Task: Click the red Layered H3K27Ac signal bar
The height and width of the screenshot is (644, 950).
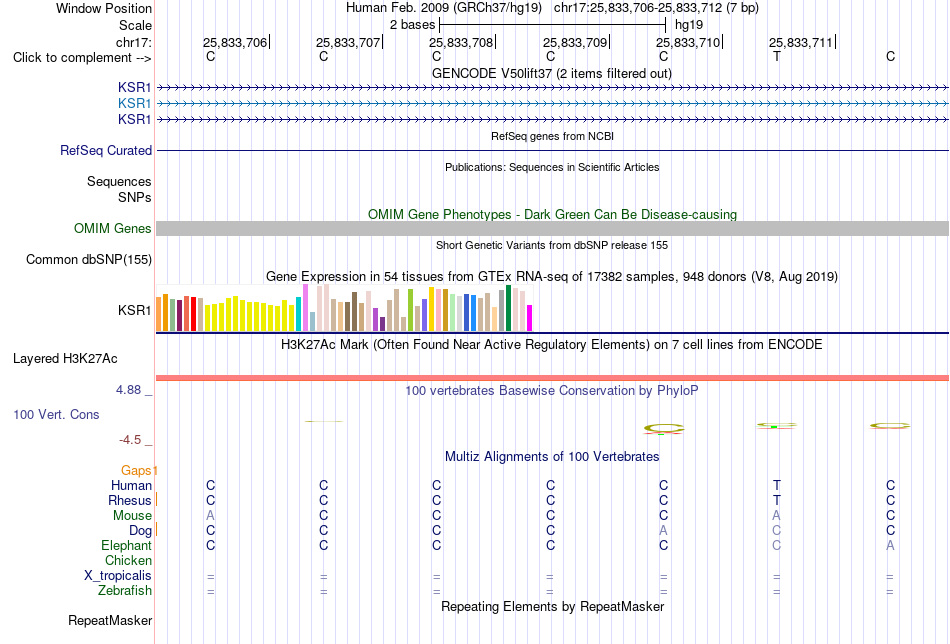Action: pos(552,378)
